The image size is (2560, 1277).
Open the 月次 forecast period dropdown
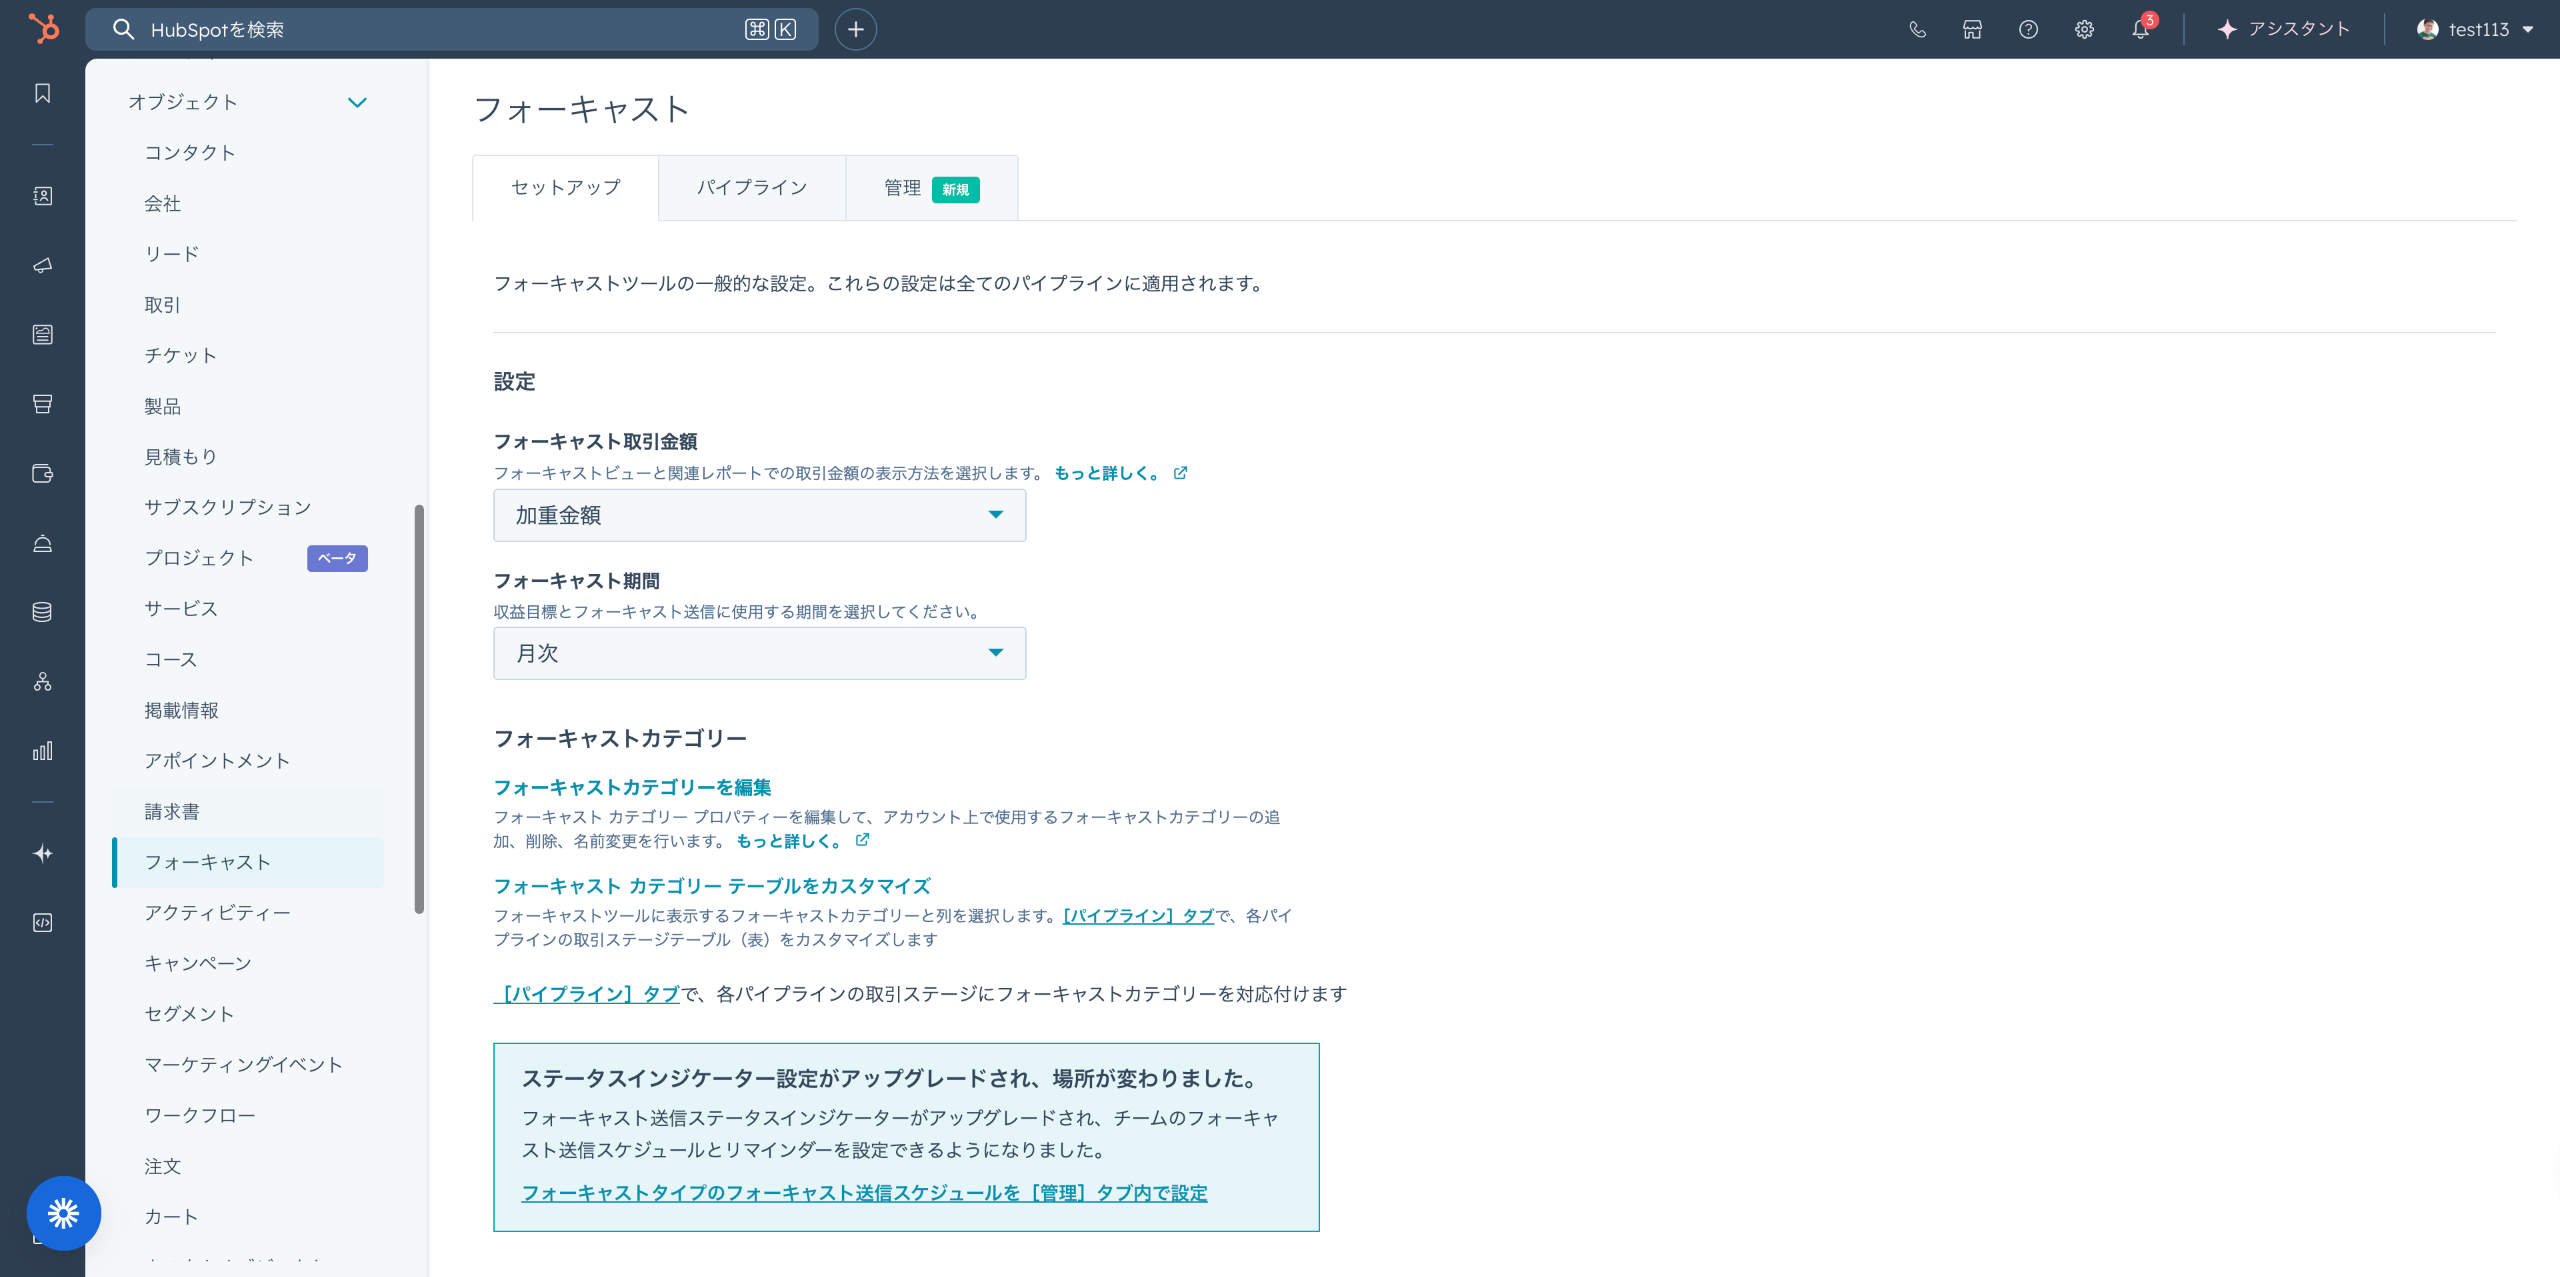759,653
